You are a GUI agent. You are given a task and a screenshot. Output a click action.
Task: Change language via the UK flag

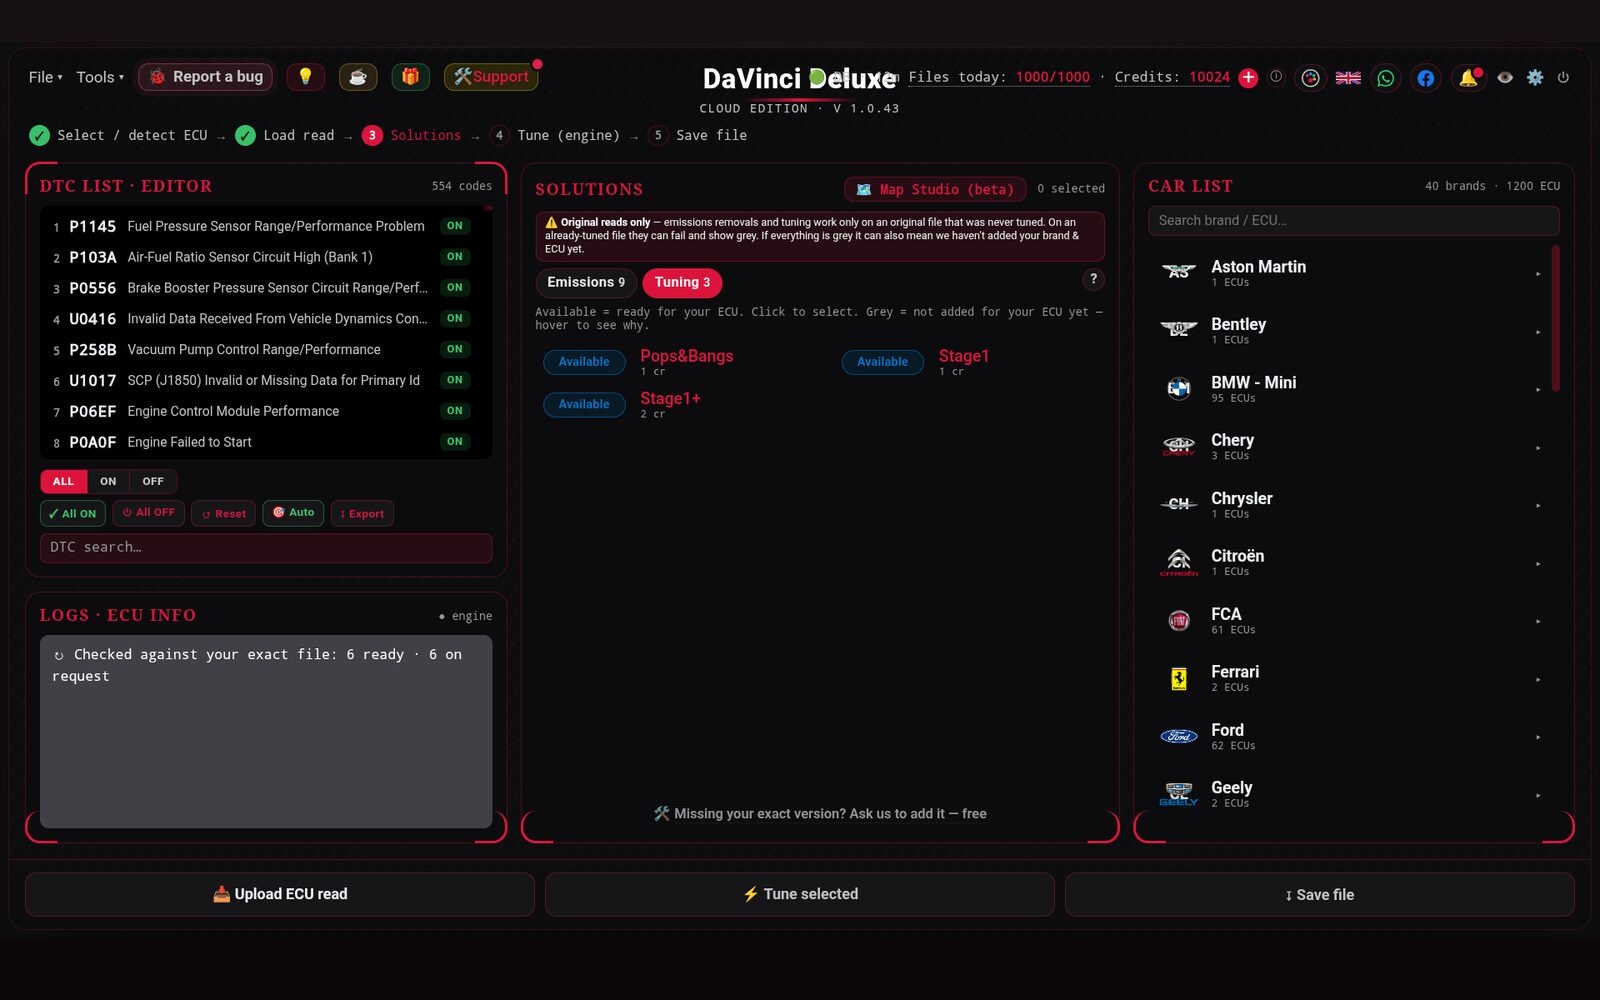pyautogui.click(x=1348, y=78)
